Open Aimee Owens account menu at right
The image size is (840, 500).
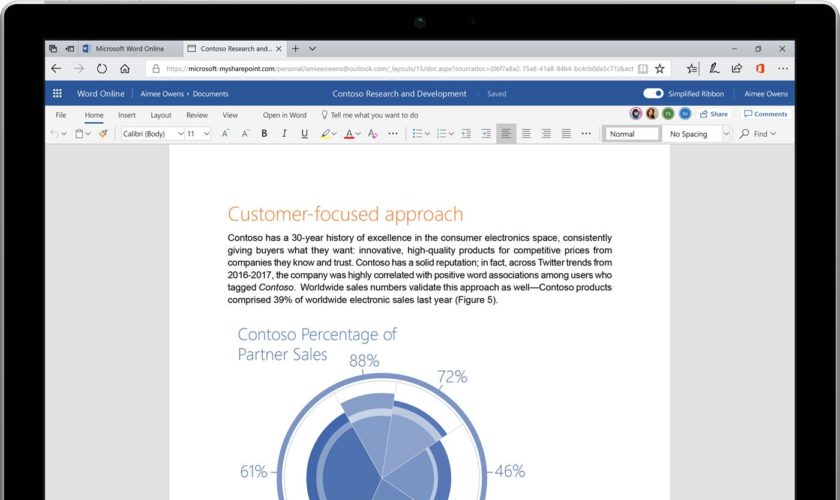[x=766, y=94]
